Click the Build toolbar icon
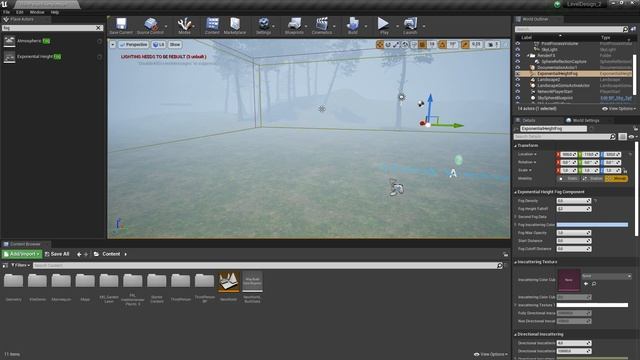This screenshot has height=360, width=640. pos(353,26)
